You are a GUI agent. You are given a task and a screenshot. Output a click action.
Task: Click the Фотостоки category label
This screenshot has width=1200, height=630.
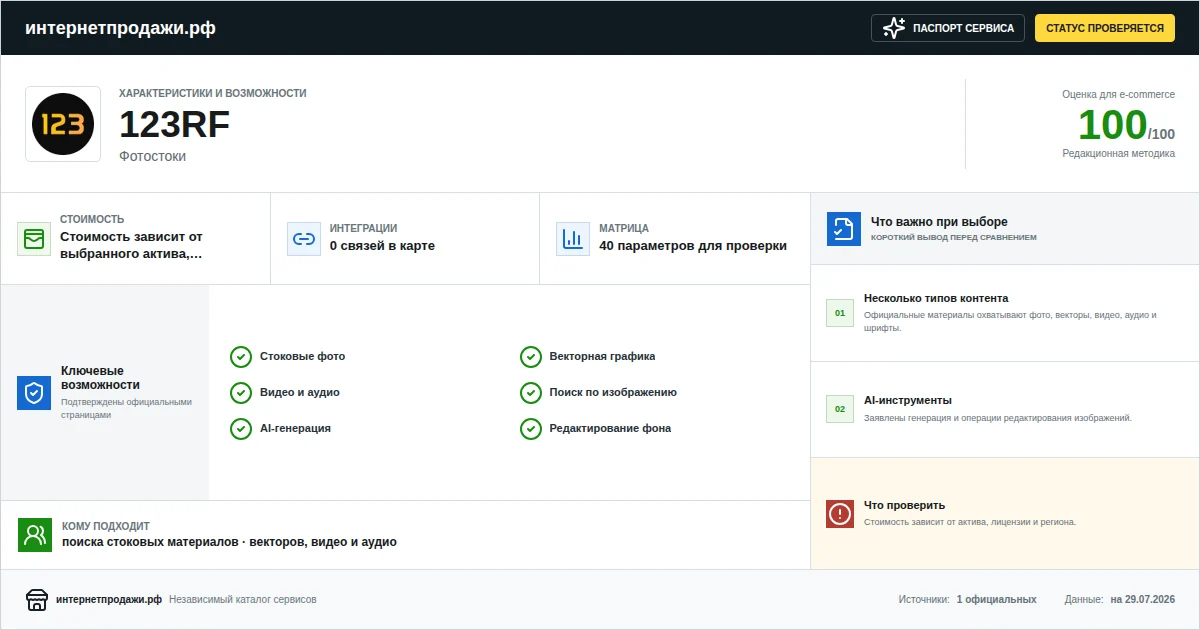pos(152,157)
